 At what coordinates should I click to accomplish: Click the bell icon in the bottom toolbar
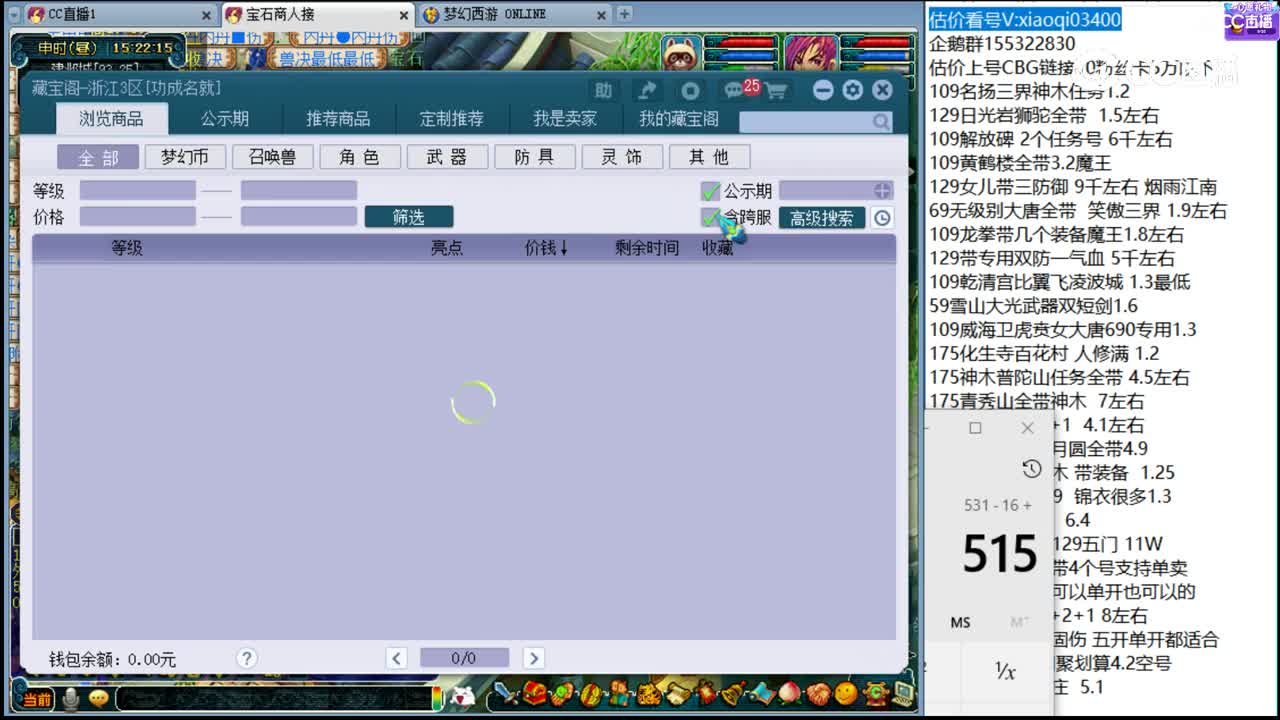(730, 694)
